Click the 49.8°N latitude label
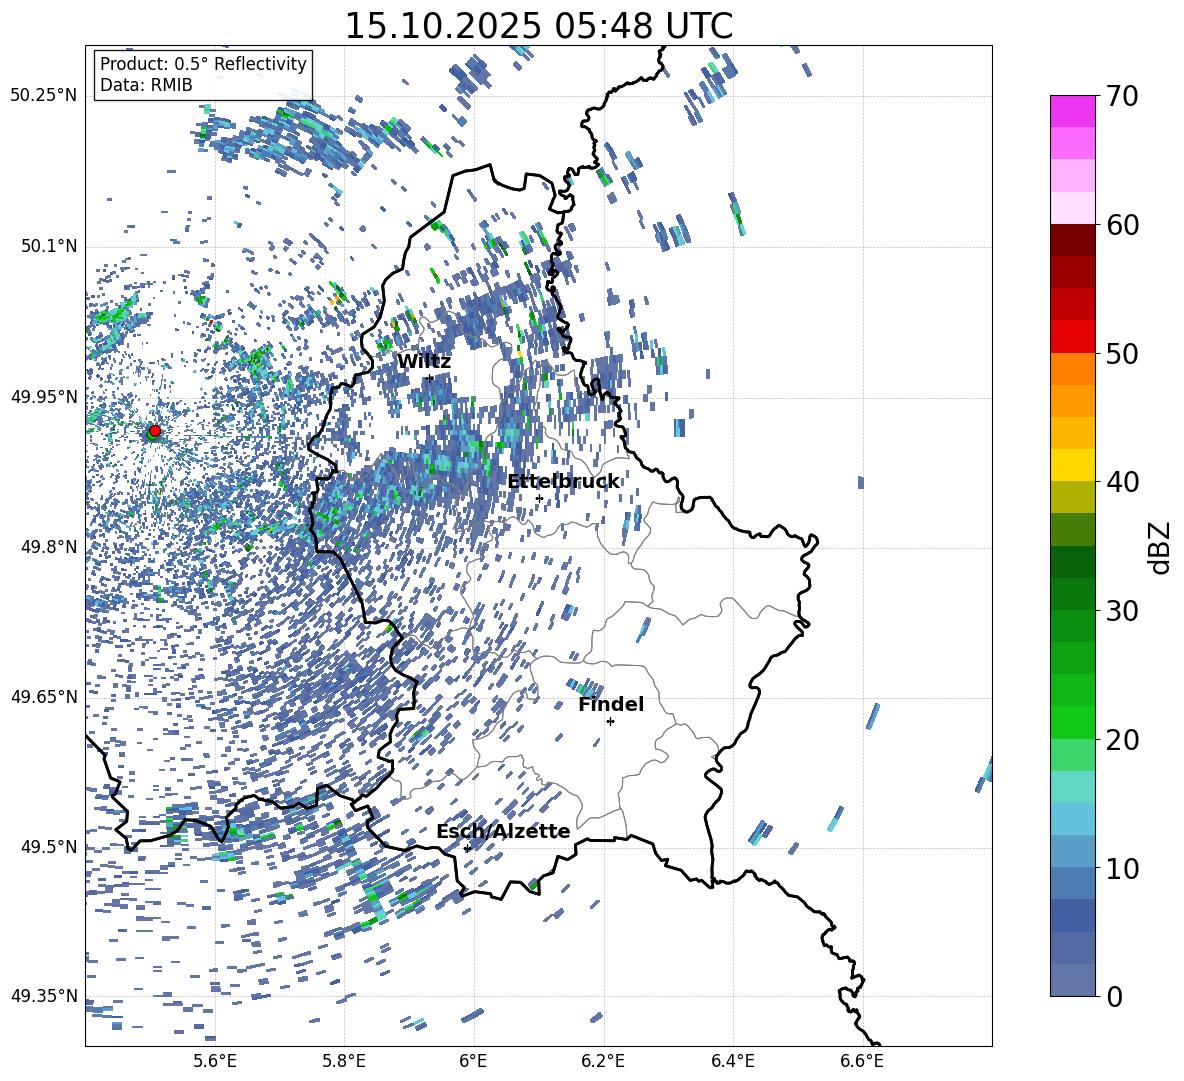The height and width of the screenshot is (1081, 1184). (49, 547)
